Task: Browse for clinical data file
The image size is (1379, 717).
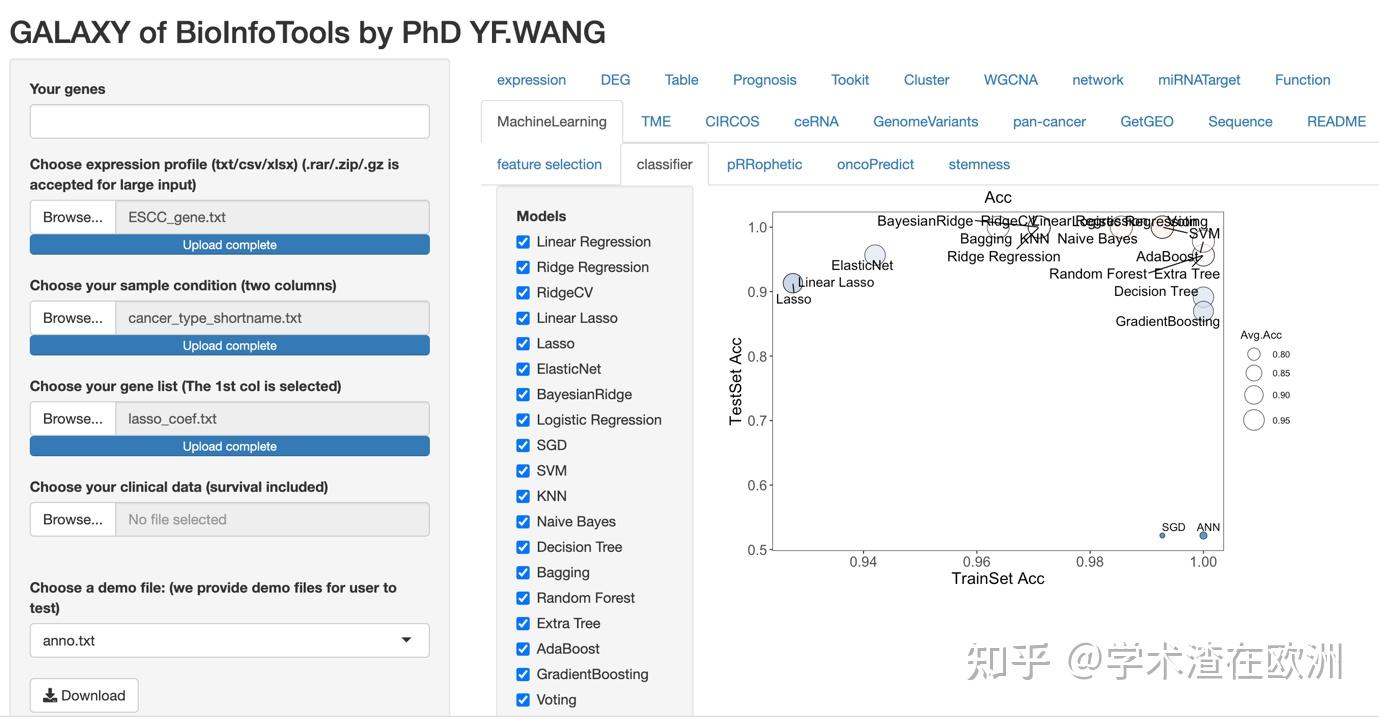Action: point(73,519)
